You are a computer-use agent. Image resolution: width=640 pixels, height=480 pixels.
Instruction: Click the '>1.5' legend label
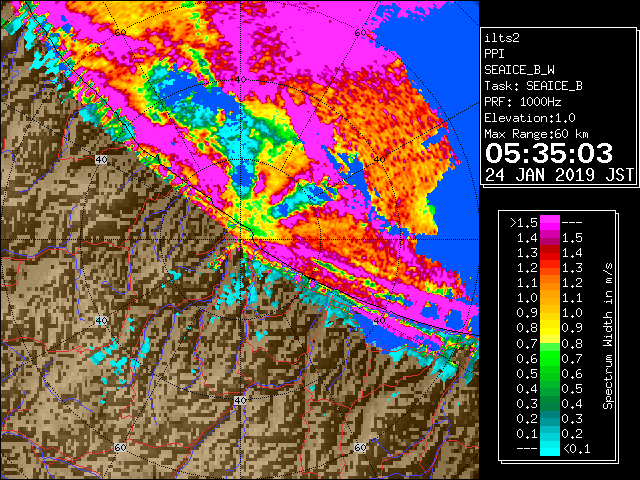(x=523, y=223)
